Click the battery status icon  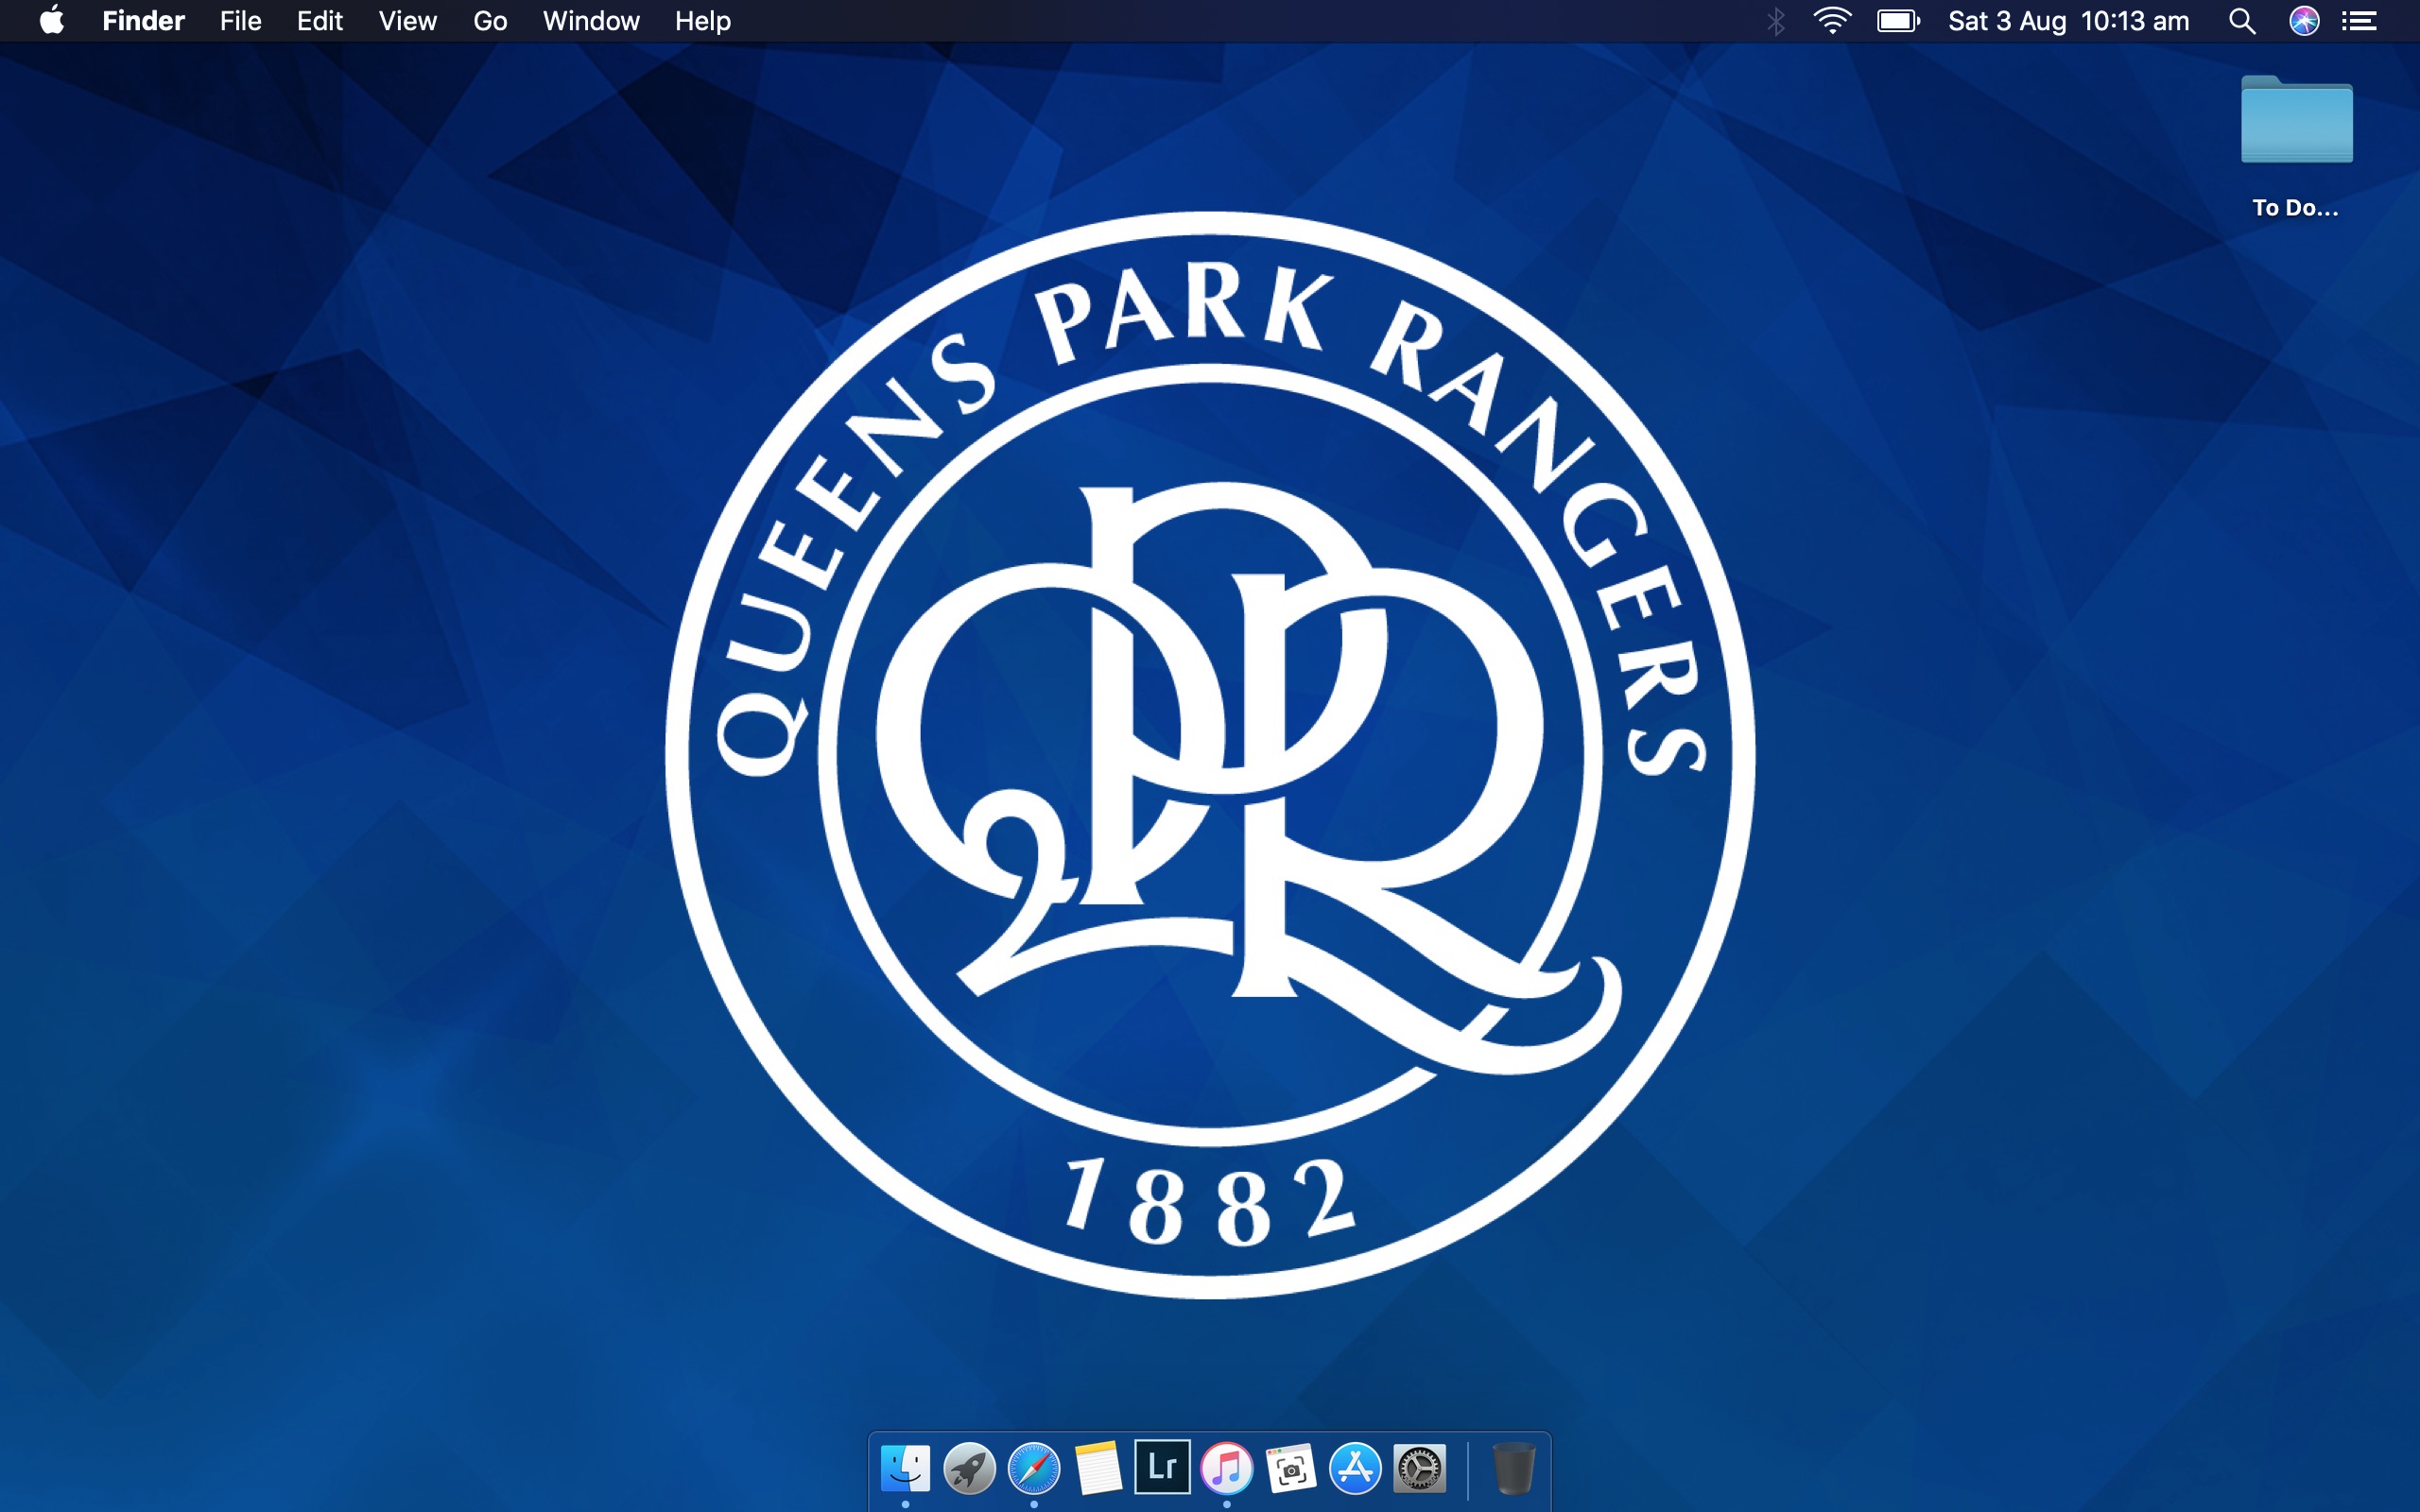(1897, 21)
